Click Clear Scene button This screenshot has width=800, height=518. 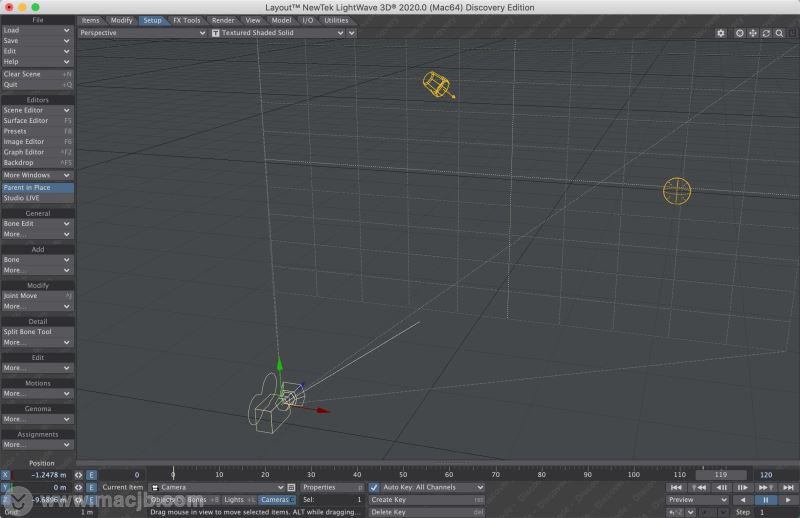38,75
